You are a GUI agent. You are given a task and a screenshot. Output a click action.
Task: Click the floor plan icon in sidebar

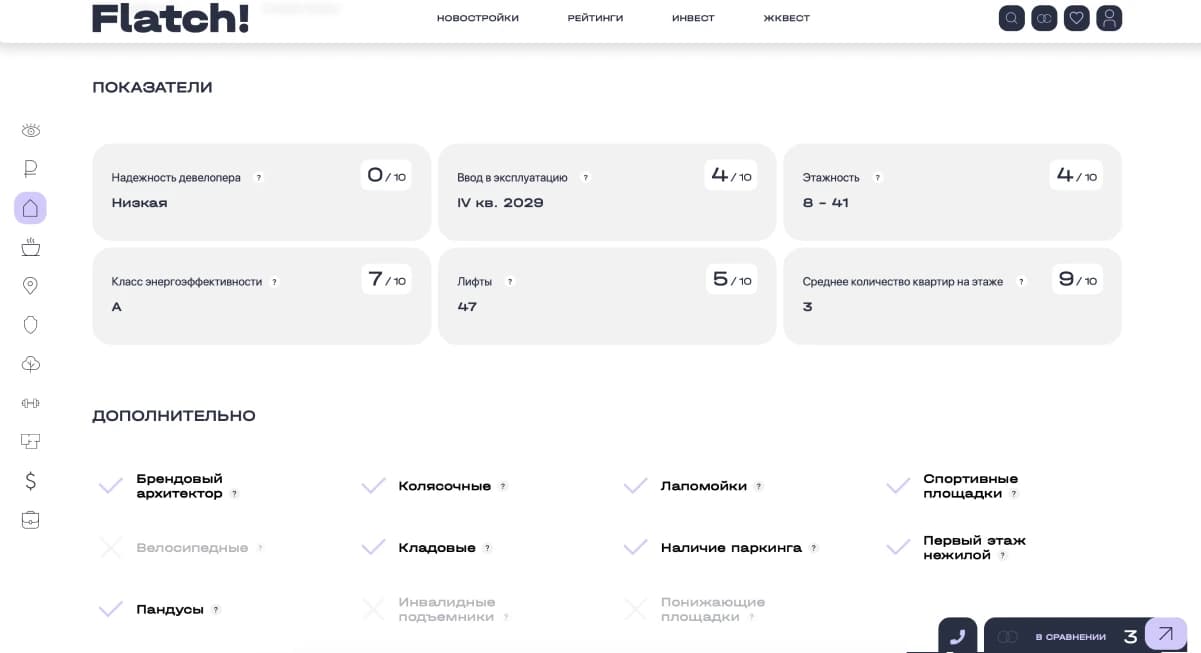[x=31, y=441]
